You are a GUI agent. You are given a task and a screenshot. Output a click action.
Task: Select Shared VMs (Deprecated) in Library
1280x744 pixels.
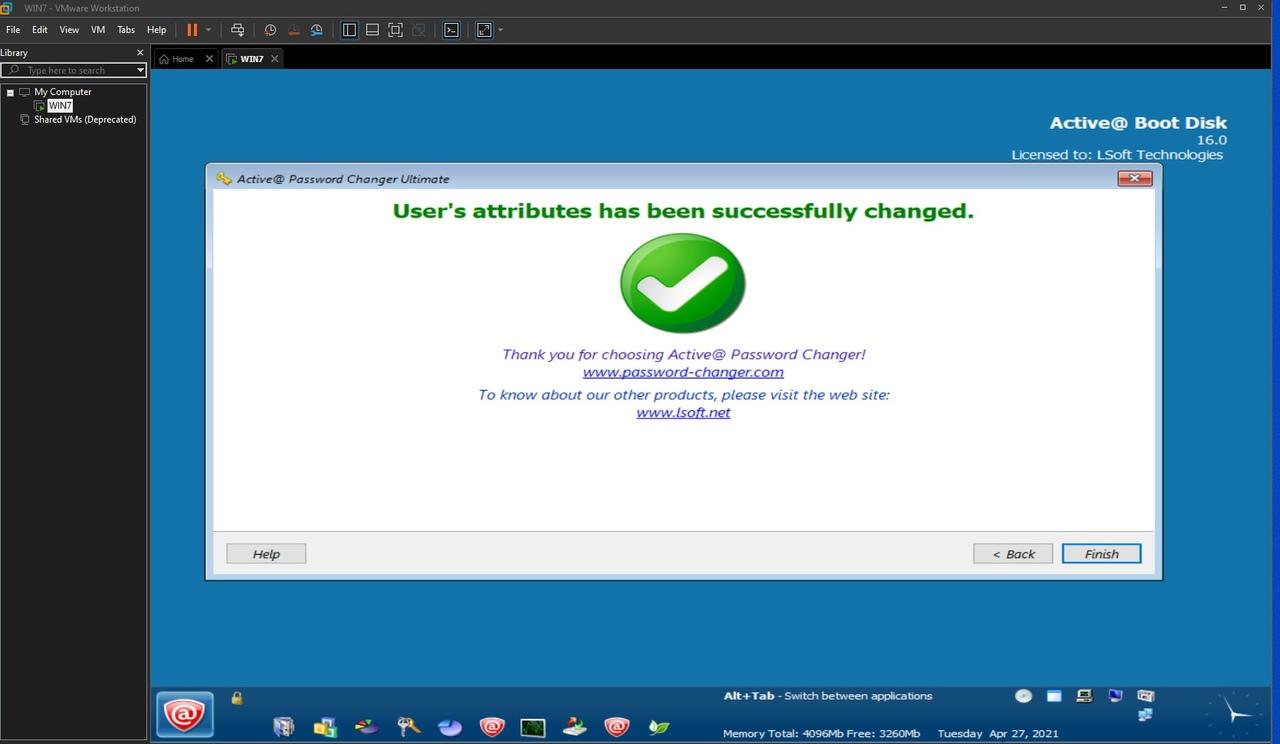(x=84, y=120)
